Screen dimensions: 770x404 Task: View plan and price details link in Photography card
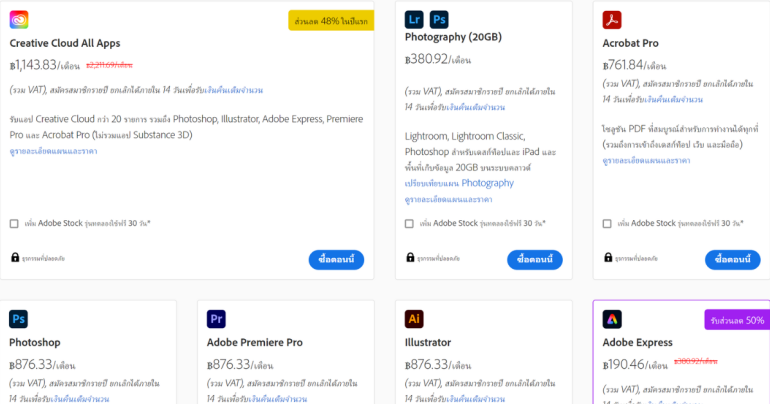tap(448, 199)
